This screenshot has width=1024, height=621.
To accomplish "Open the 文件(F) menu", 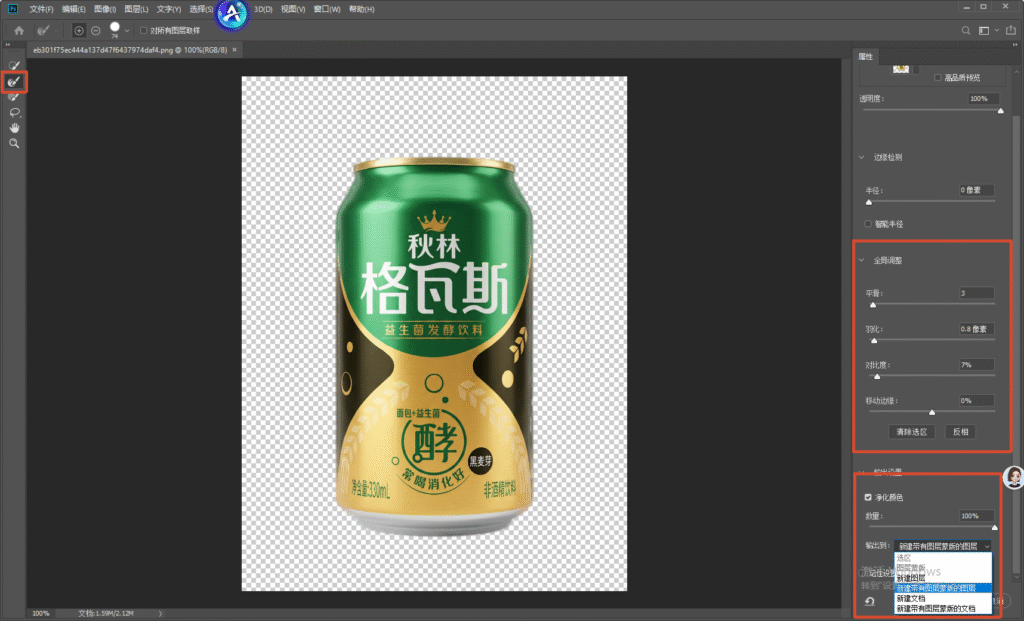I will point(41,9).
